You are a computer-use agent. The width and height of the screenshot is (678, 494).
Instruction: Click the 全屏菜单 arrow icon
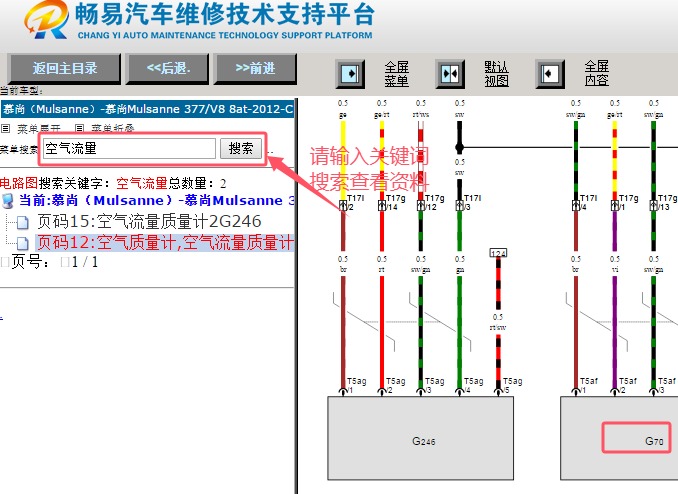pyautogui.click(x=350, y=74)
